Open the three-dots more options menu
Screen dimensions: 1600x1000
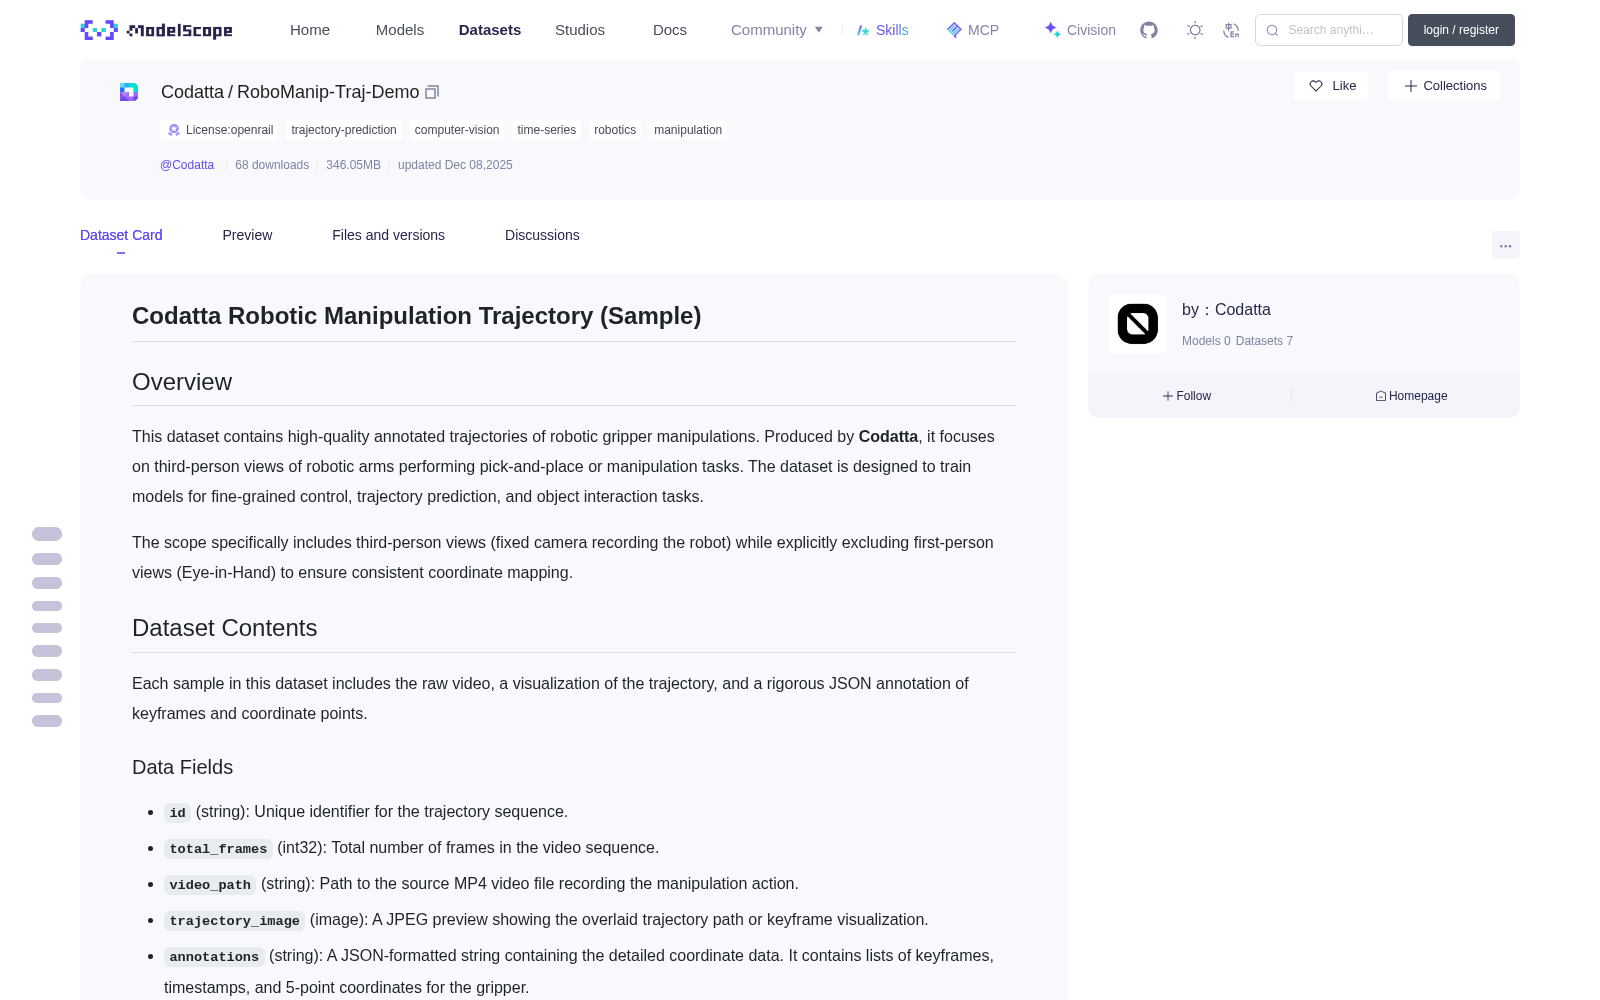coord(1506,245)
